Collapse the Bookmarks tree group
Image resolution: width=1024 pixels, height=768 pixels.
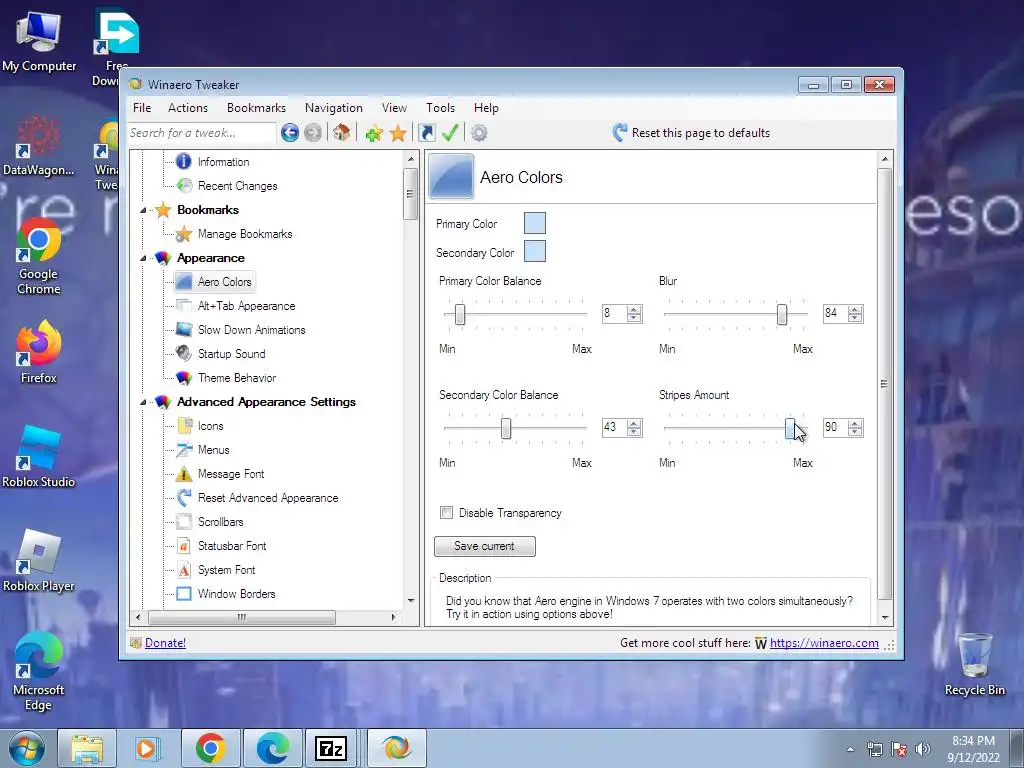(x=143, y=210)
